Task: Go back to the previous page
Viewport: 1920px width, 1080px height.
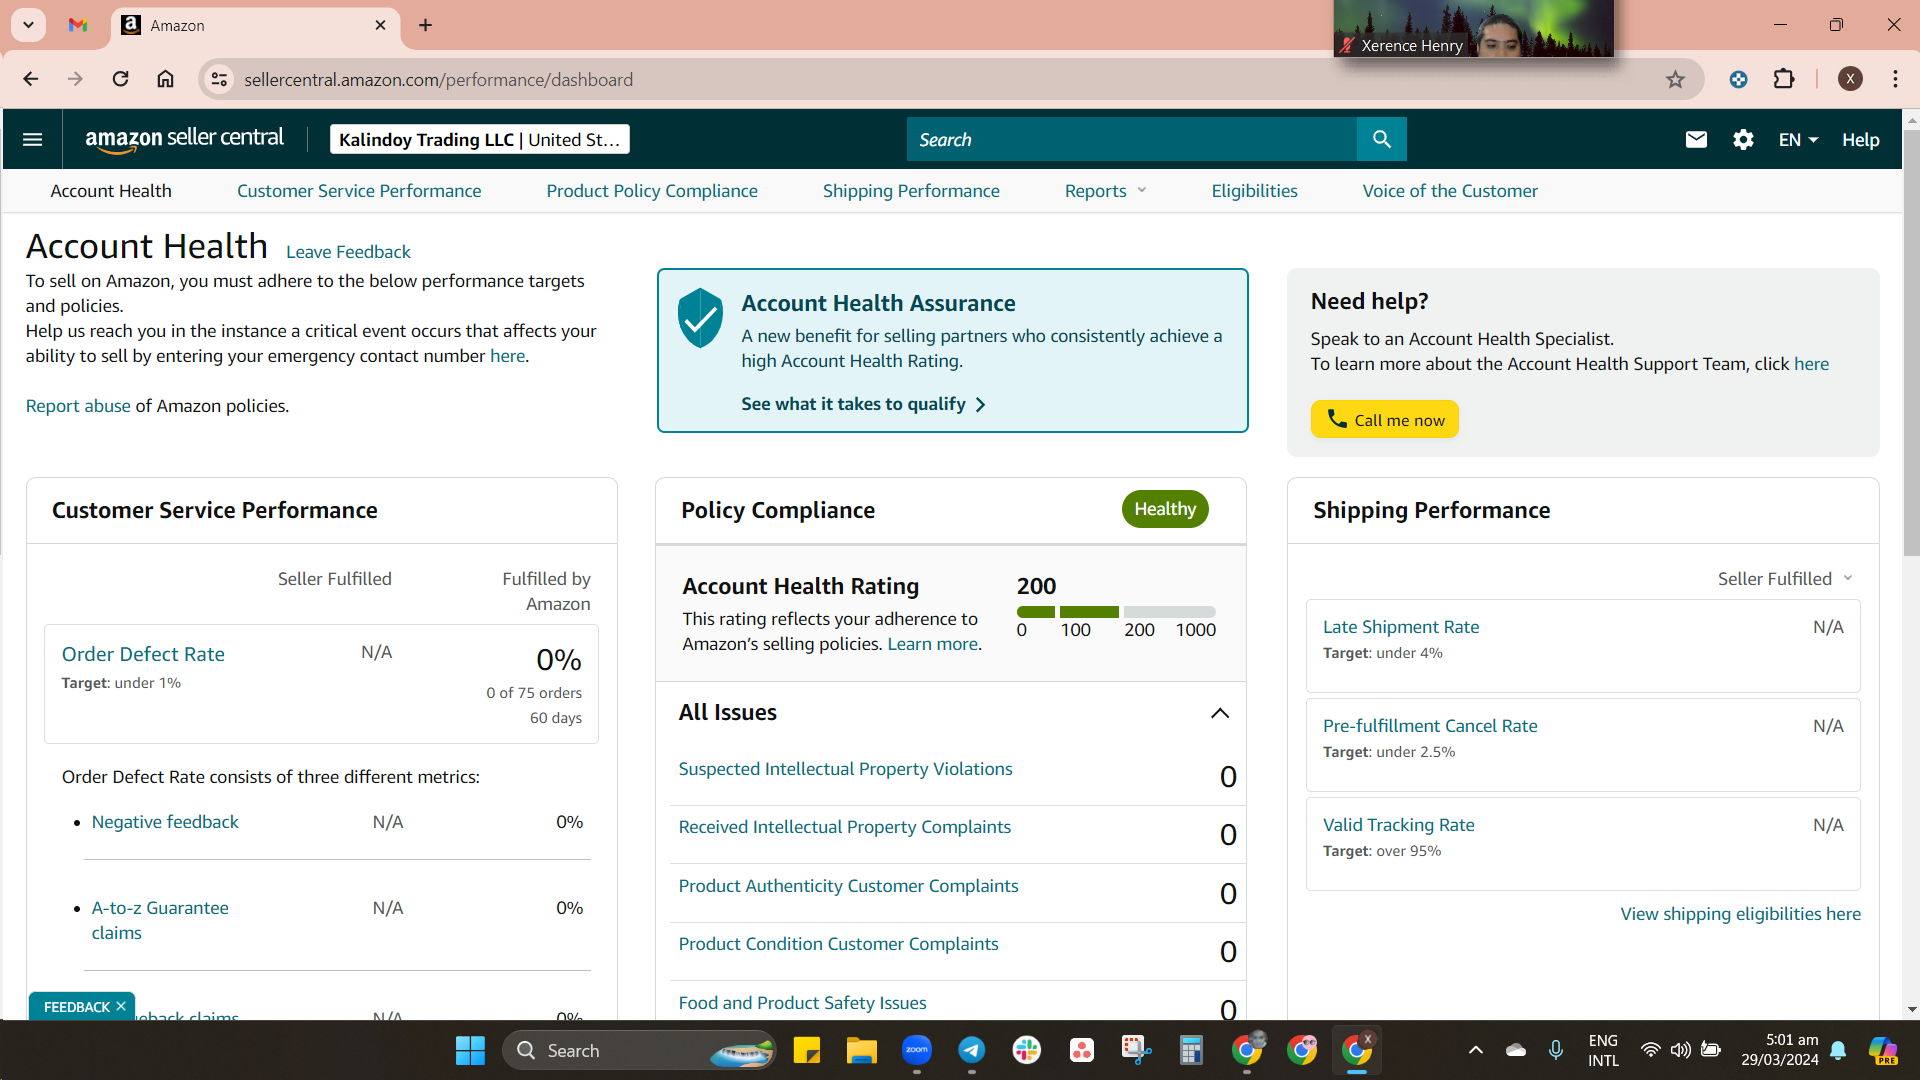Action: [31, 79]
